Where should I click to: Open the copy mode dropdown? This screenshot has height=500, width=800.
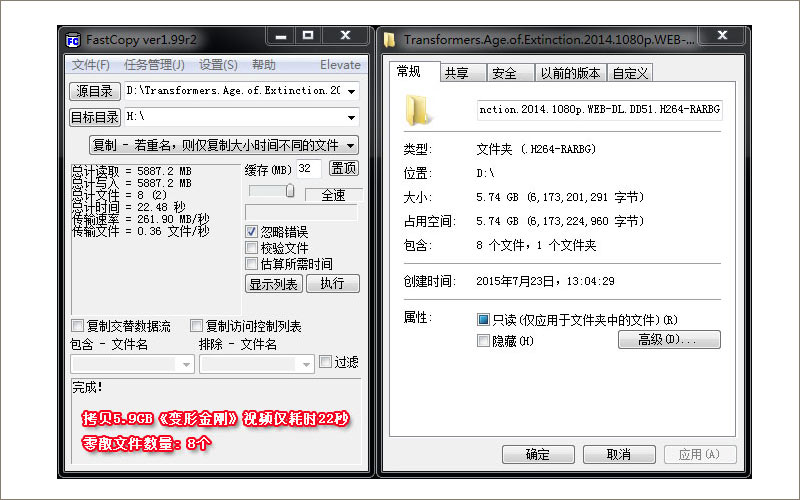pos(350,145)
